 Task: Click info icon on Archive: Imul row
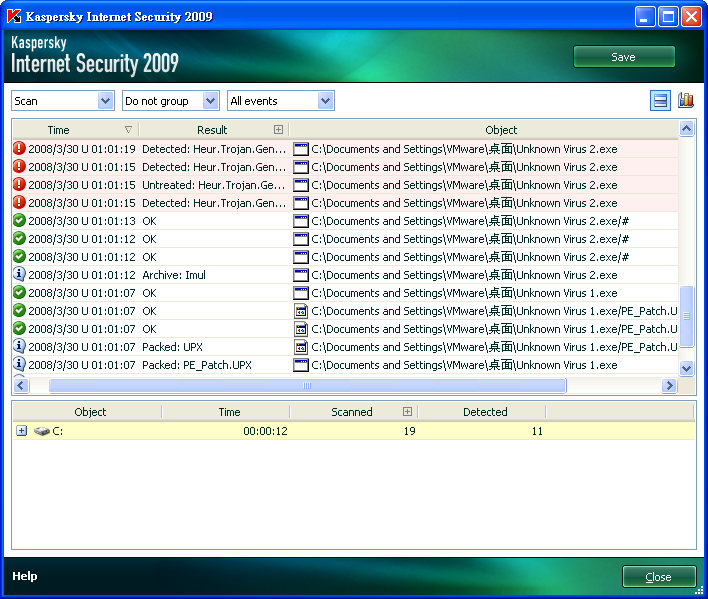coord(19,274)
